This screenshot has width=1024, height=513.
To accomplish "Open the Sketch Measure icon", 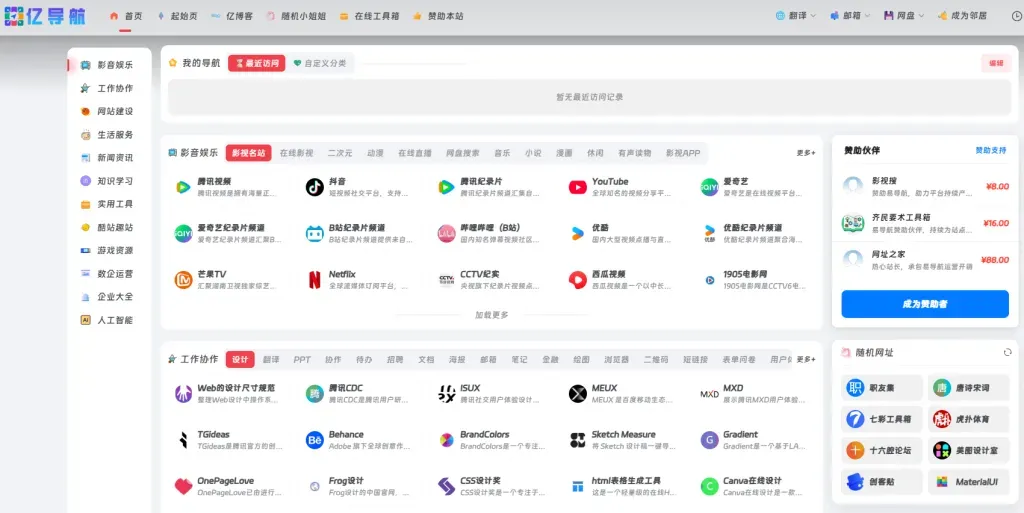I will [x=577, y=440].
